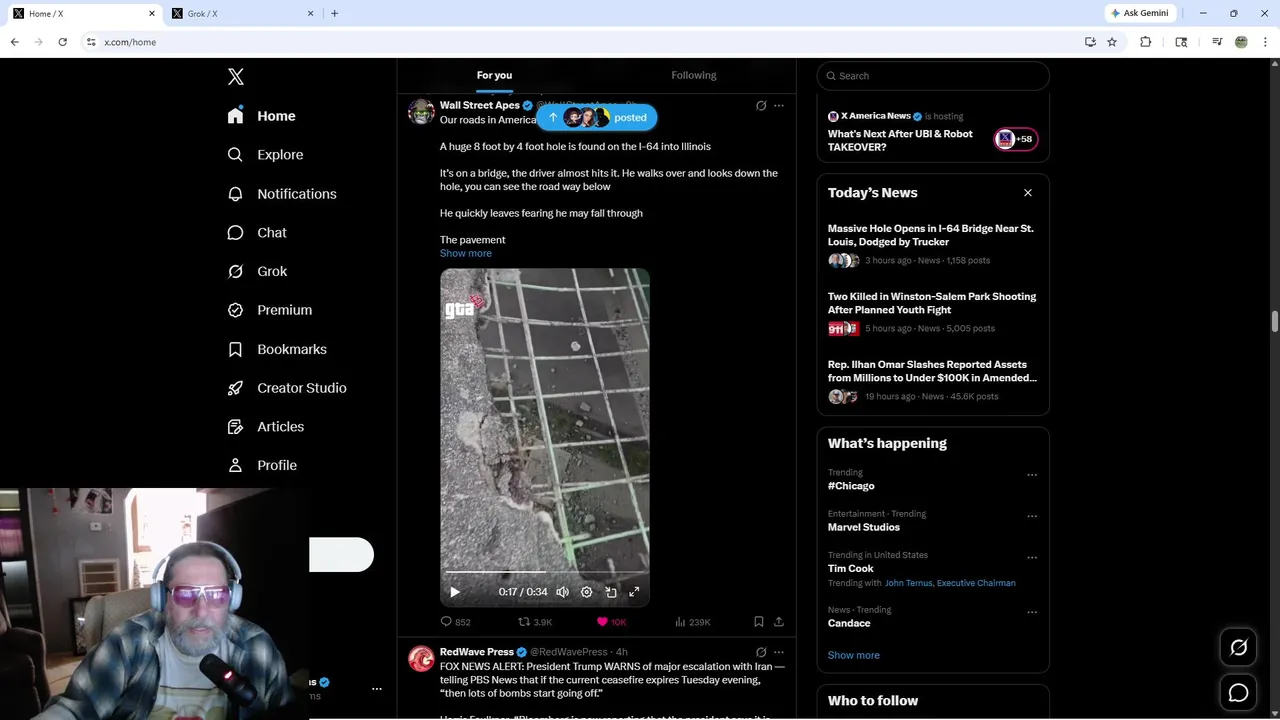This screenshot has width=1280, height=720.
Task: Click the new posts 'posted' pill
Action: [x=597, y=117]
